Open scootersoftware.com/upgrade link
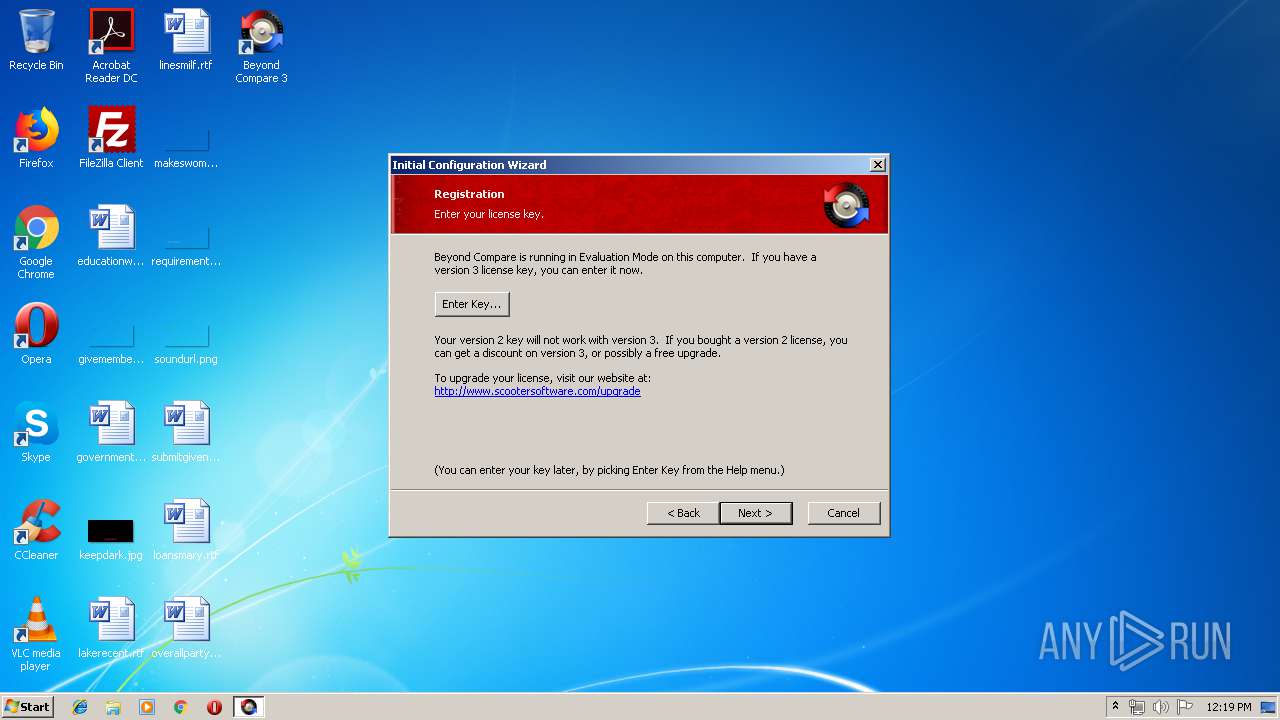Viewport: 1280px width, 720px height. point(537,391)
